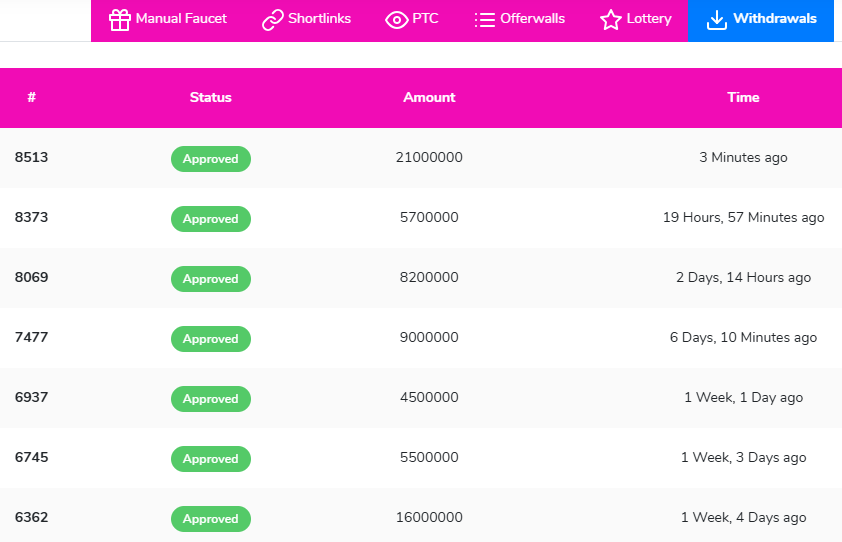This screenshot has width=842, height=542.
Task: Click the download icon for Withdrawals
Action: pyautogui.click(x=716, y=20)
